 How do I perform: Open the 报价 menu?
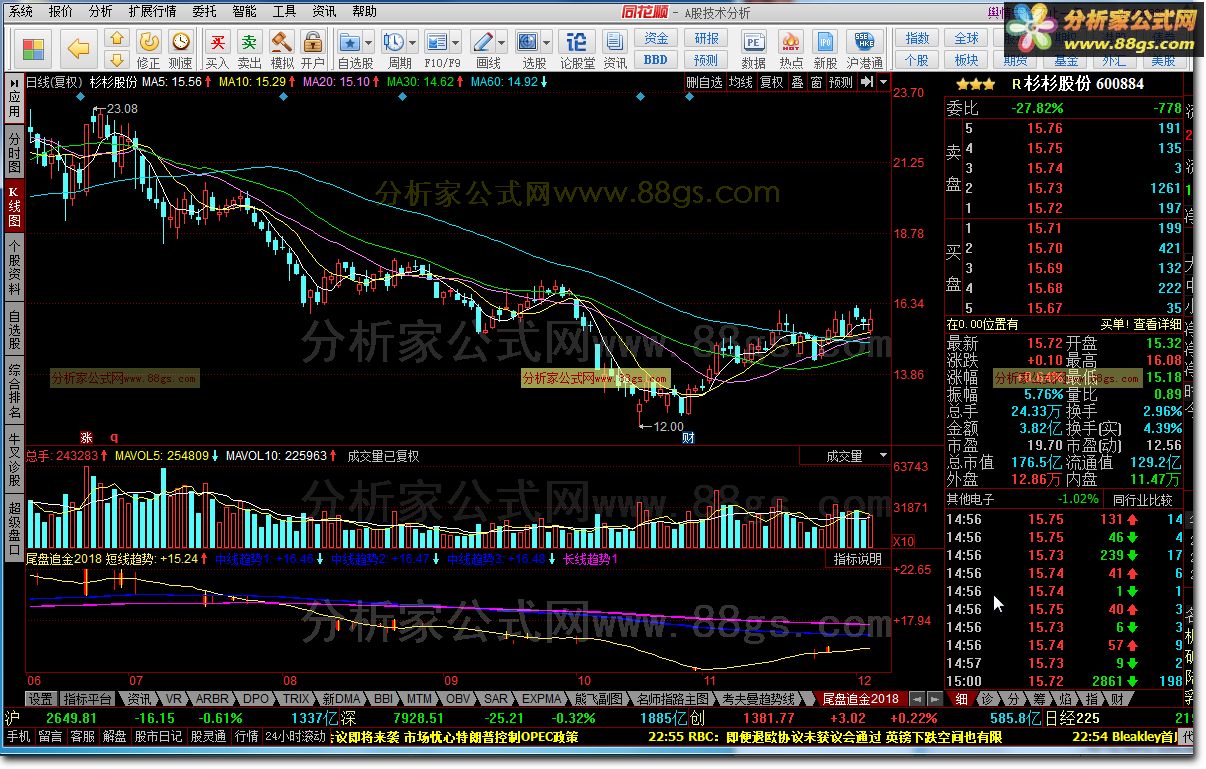click(x=60, y=12)
